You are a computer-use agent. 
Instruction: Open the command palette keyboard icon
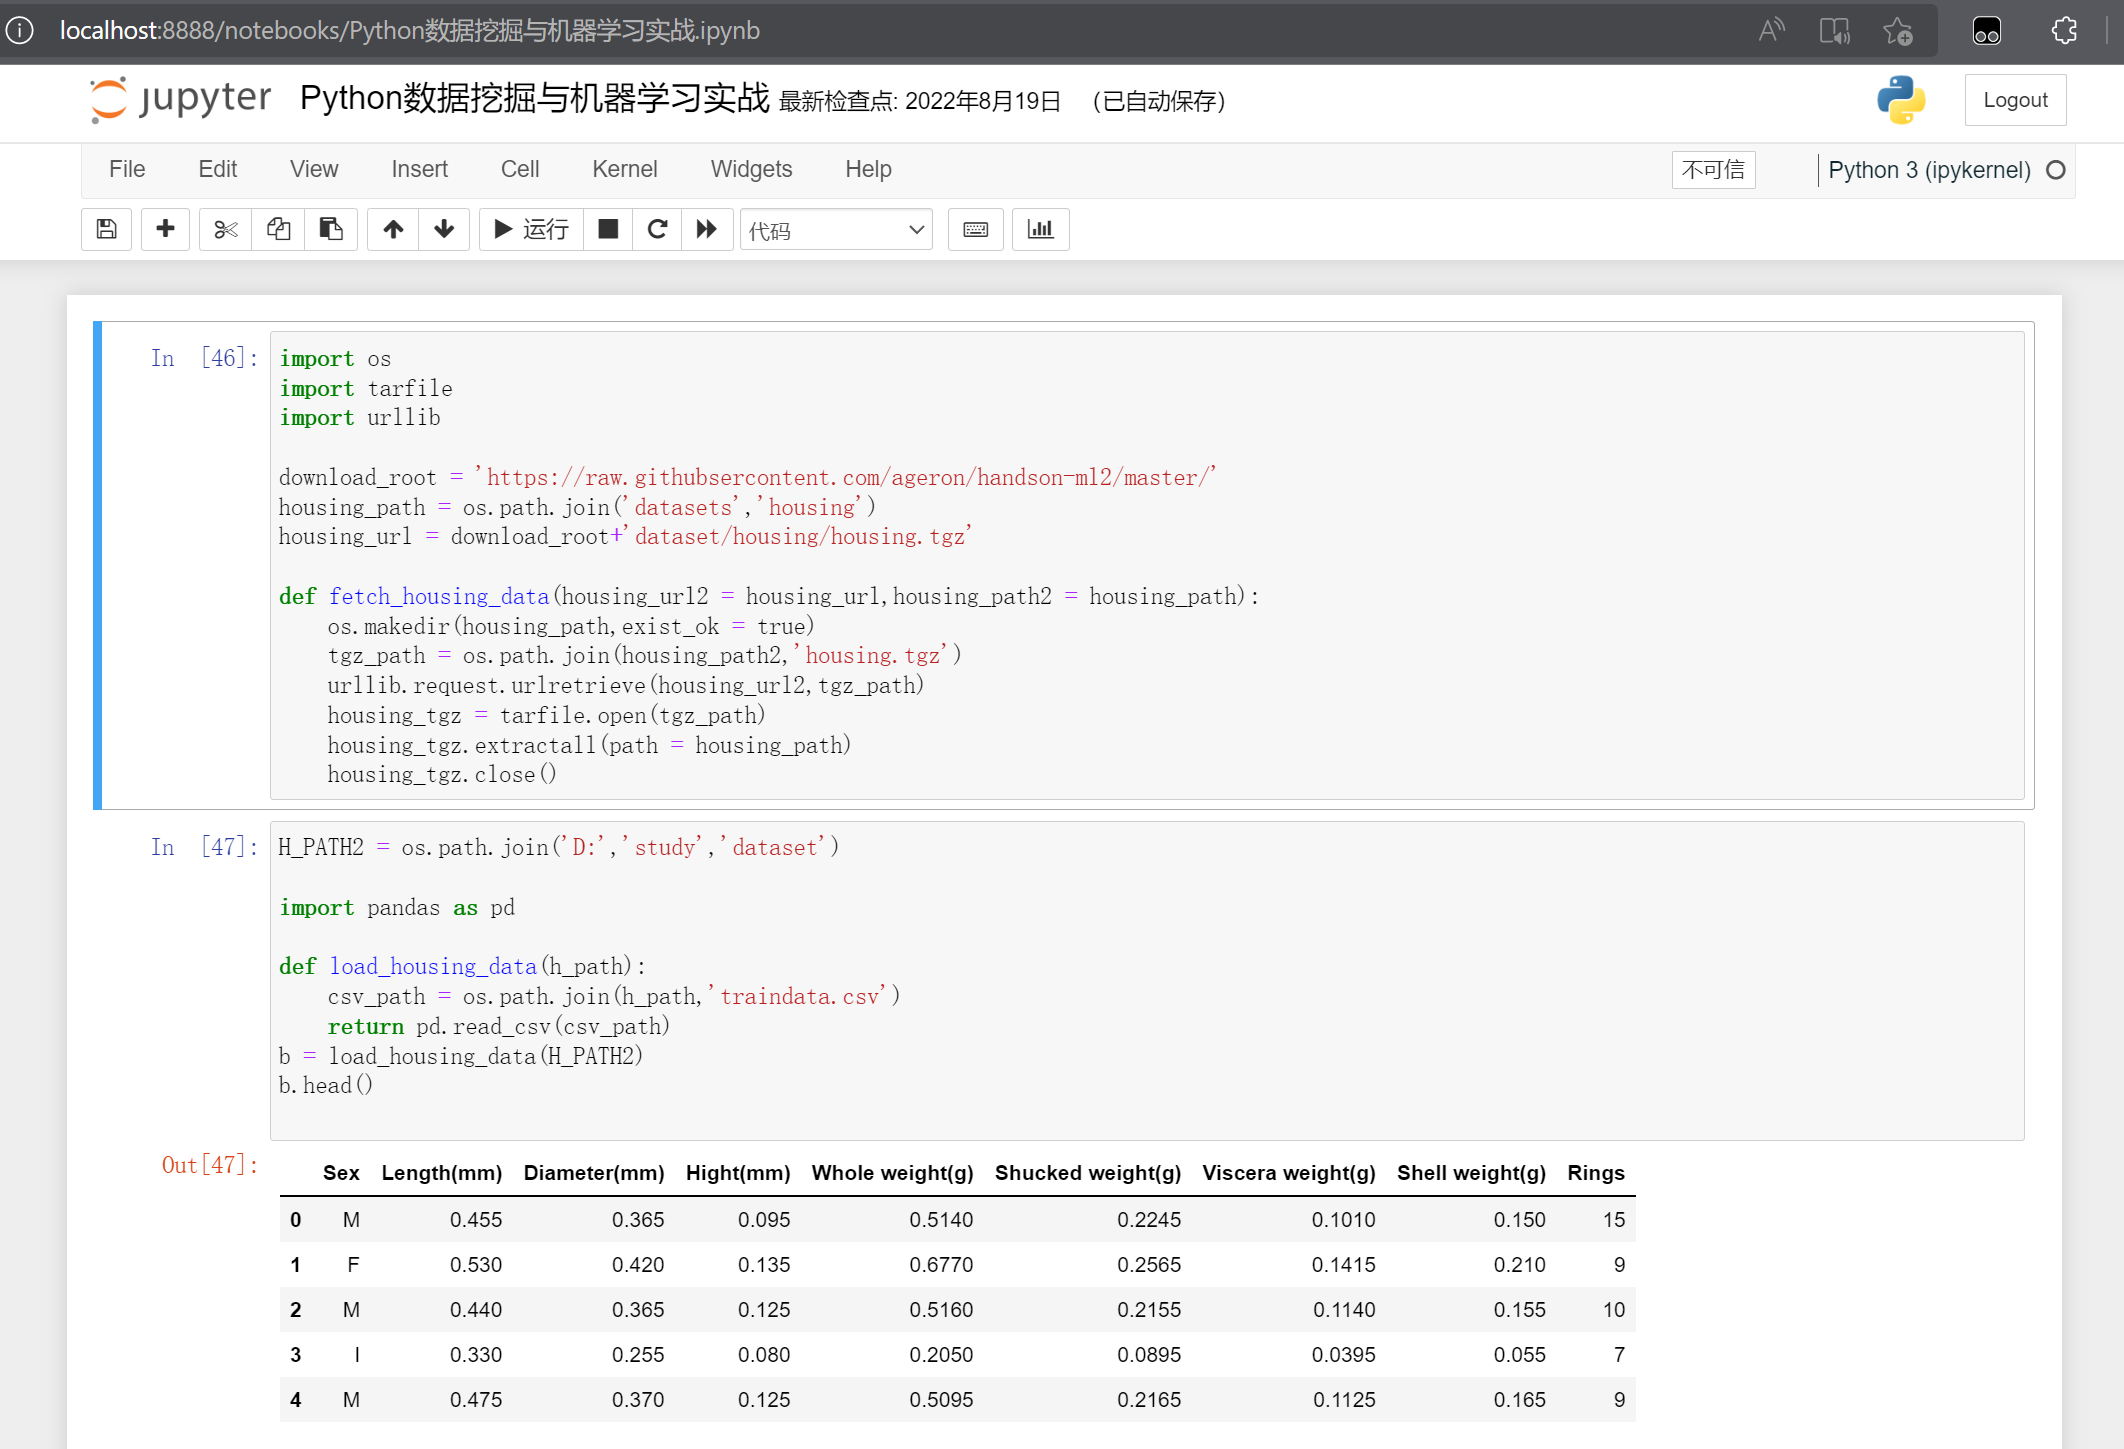pos(976,229)
